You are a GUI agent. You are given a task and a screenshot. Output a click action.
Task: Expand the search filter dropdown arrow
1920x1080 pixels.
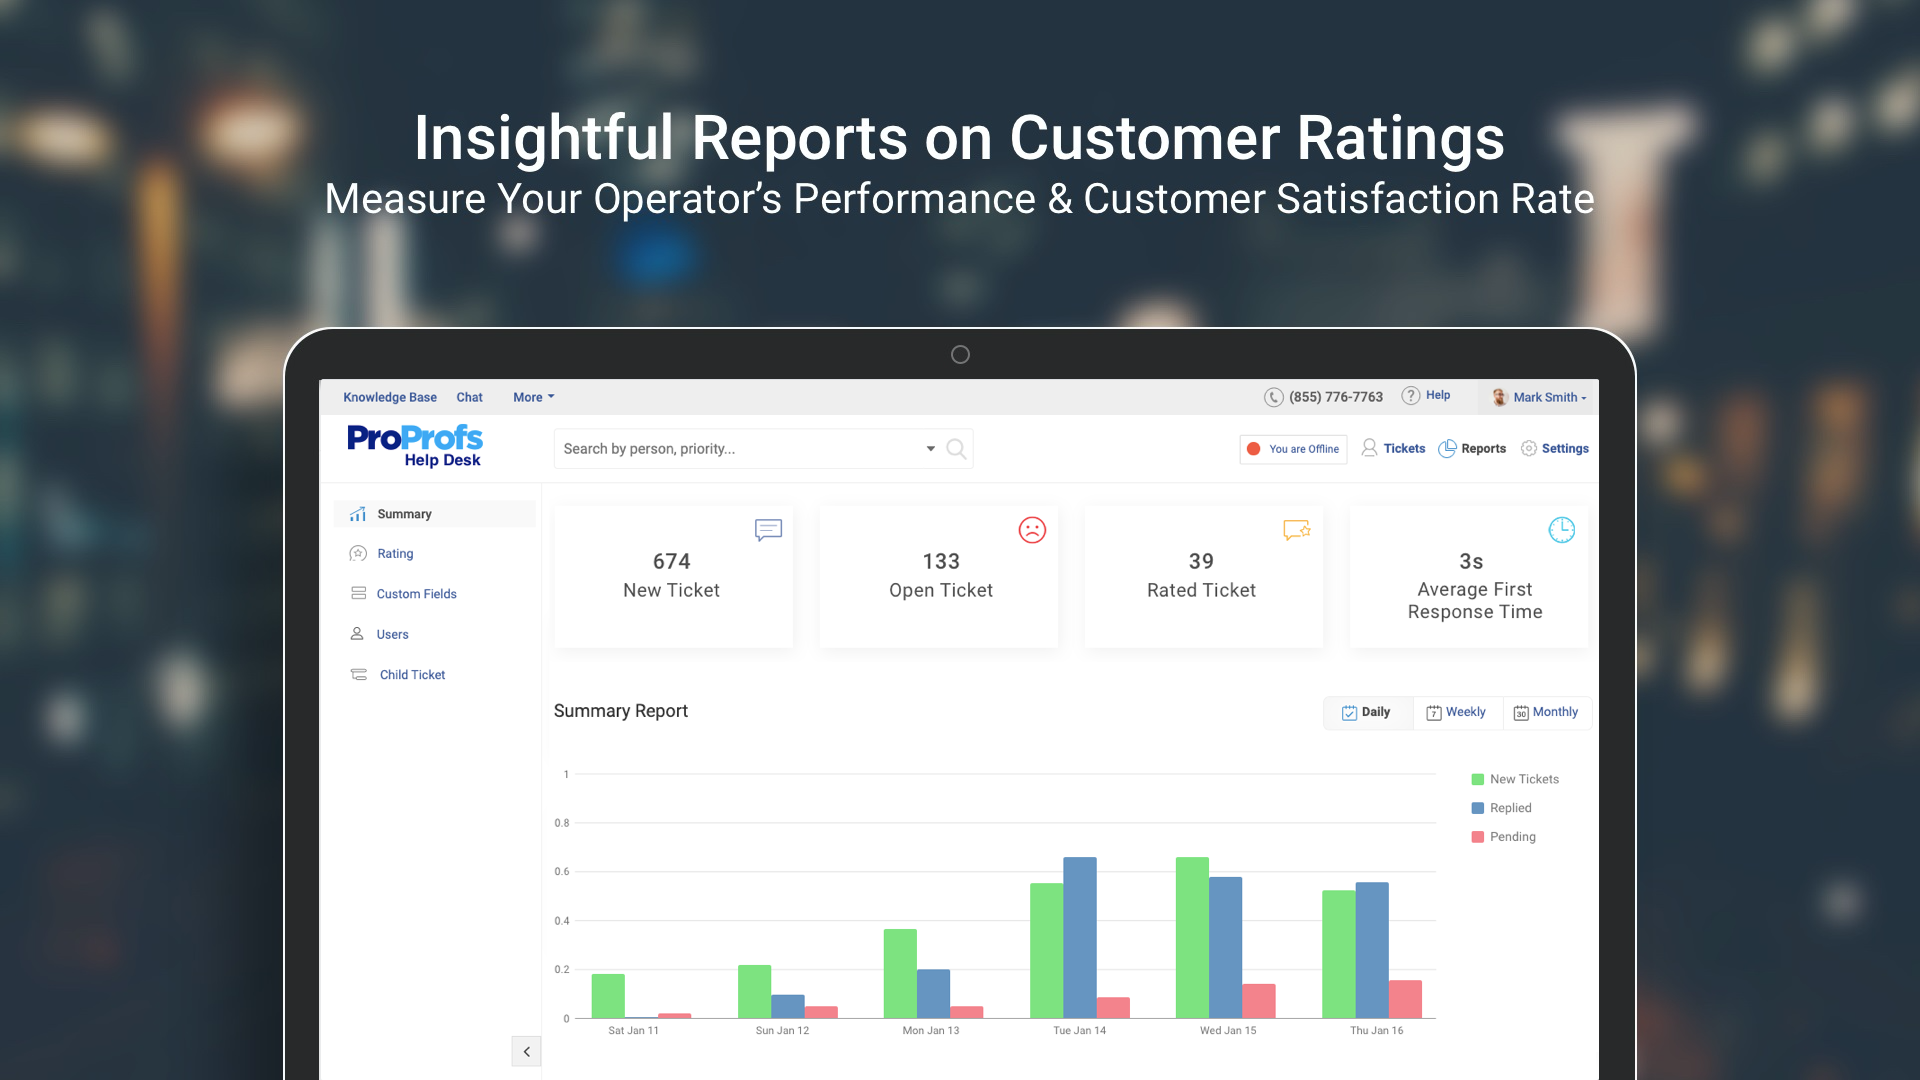point(930,449)
